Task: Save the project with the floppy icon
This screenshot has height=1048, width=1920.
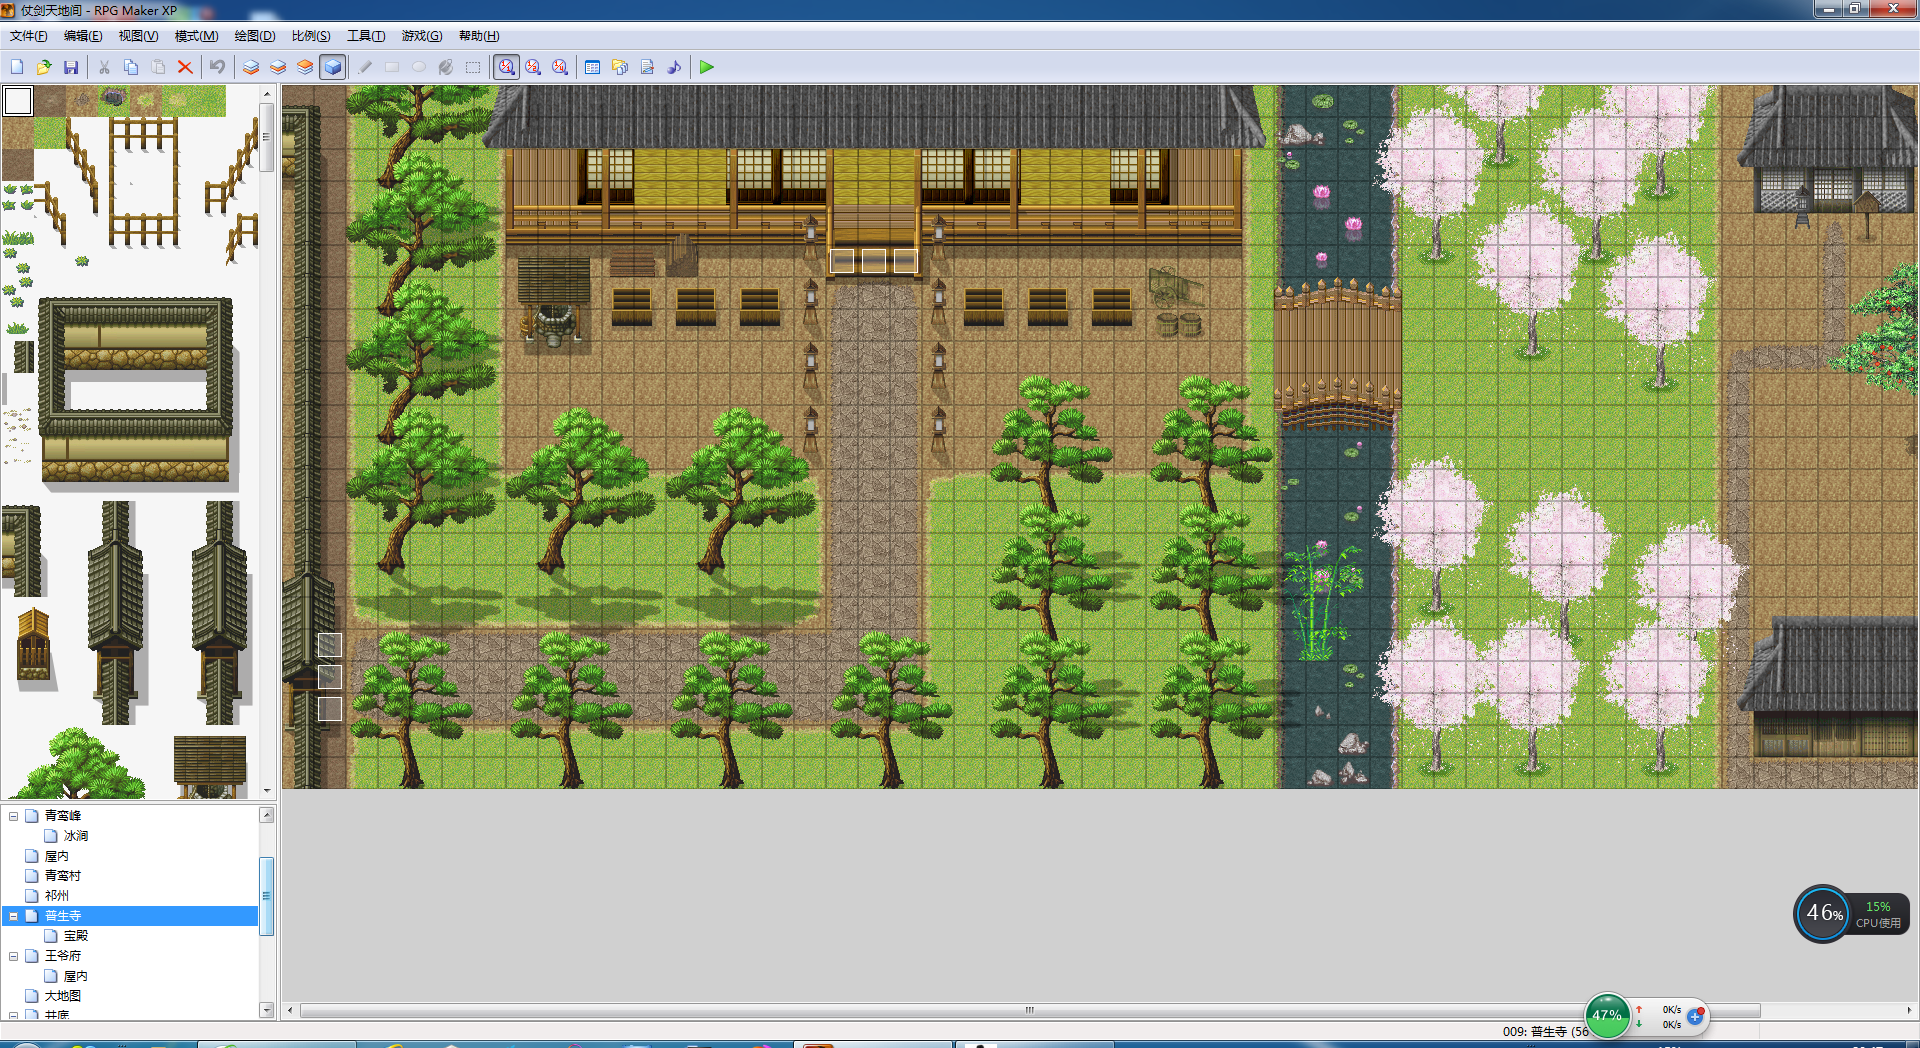Action: tap(71, 67)
